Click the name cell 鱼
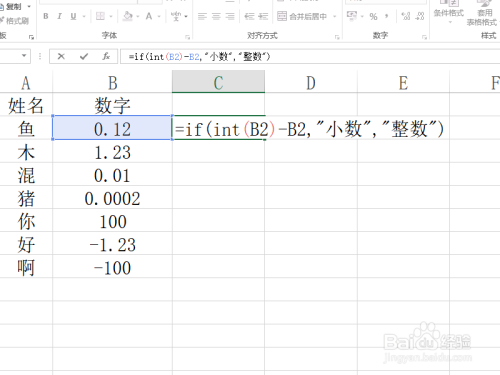This screenshot has height=375, width=500. click(26, 129)
